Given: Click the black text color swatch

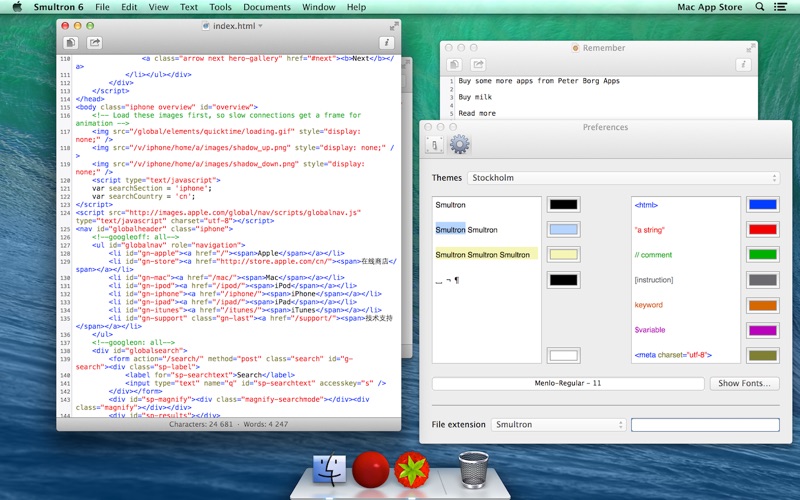Looking at the screenshot, I should click(564, 205).
